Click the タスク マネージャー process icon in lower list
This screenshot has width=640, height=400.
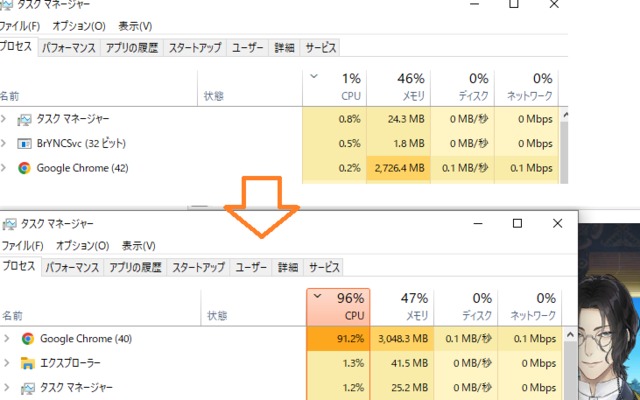[x=28, y=388]
